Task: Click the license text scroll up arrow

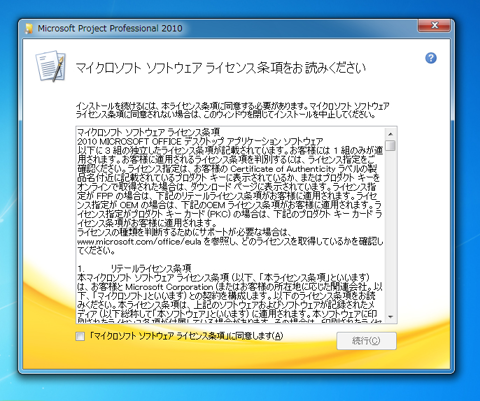Action: [391, 134]
